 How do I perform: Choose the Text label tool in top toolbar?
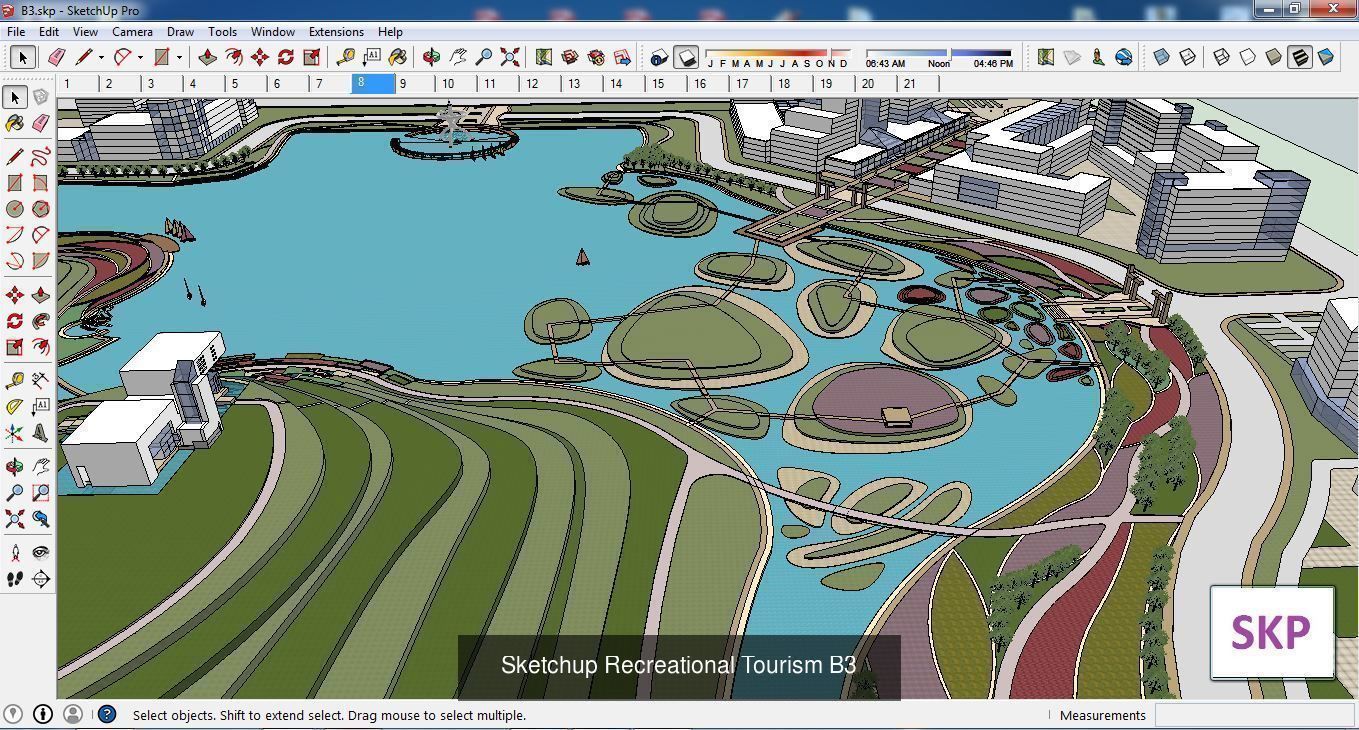(371, 57)
